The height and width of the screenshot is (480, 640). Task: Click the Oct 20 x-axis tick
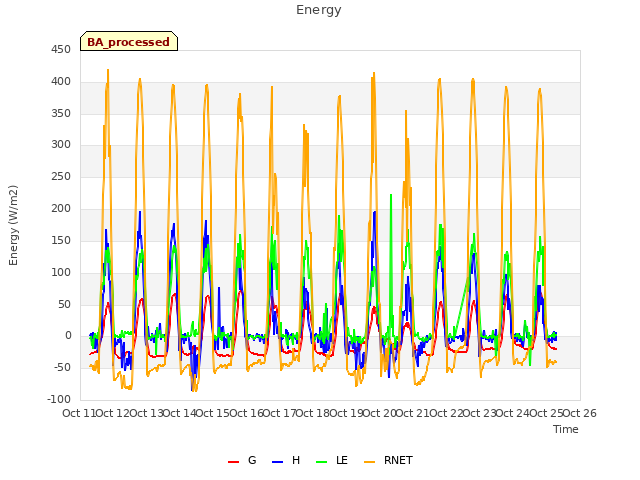point(379,413)
